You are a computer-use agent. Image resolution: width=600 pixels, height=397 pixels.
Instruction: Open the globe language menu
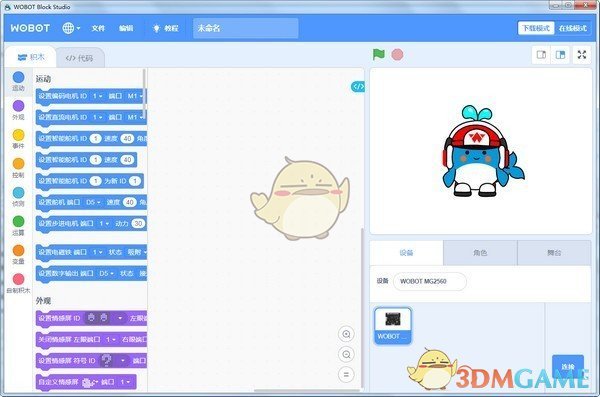tap(71, 28)
